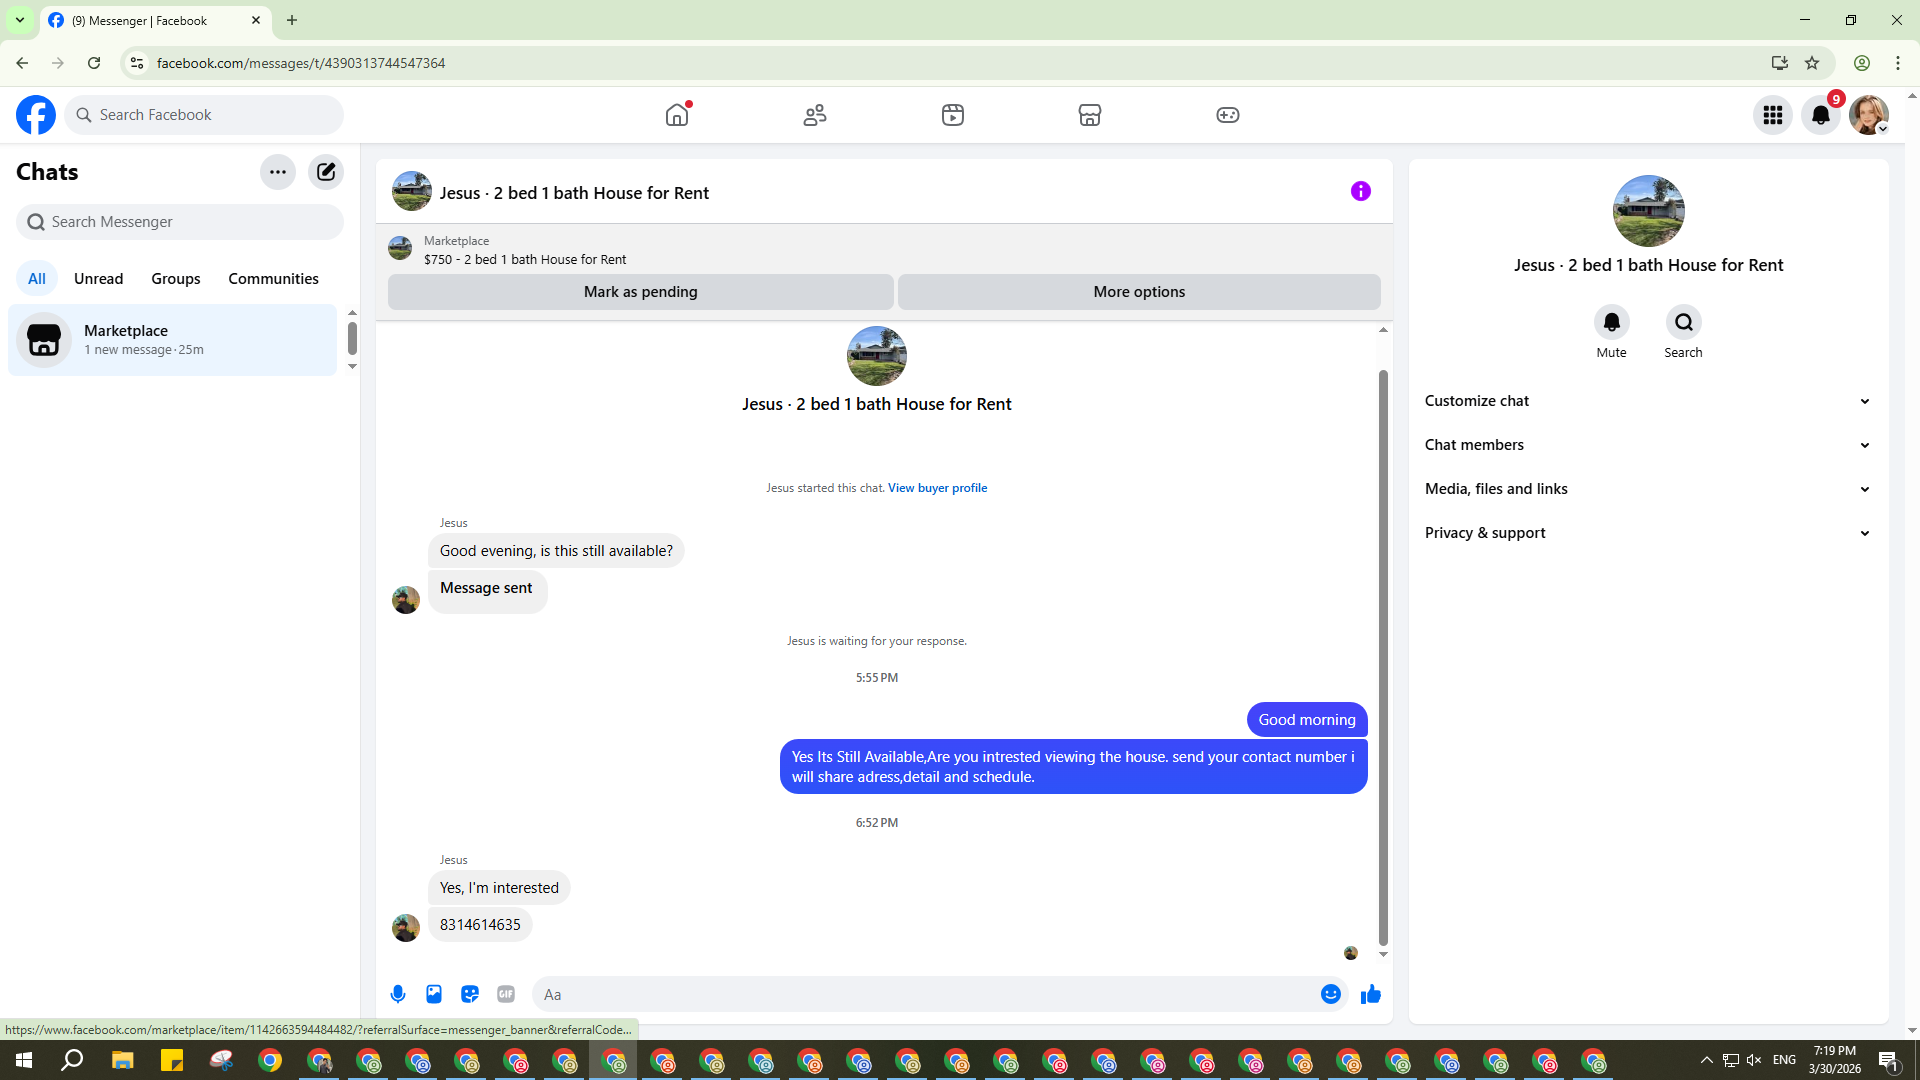Switch to the Unread chats tab
Viewport: 1920px width, 1080px height.
point(98,279)
